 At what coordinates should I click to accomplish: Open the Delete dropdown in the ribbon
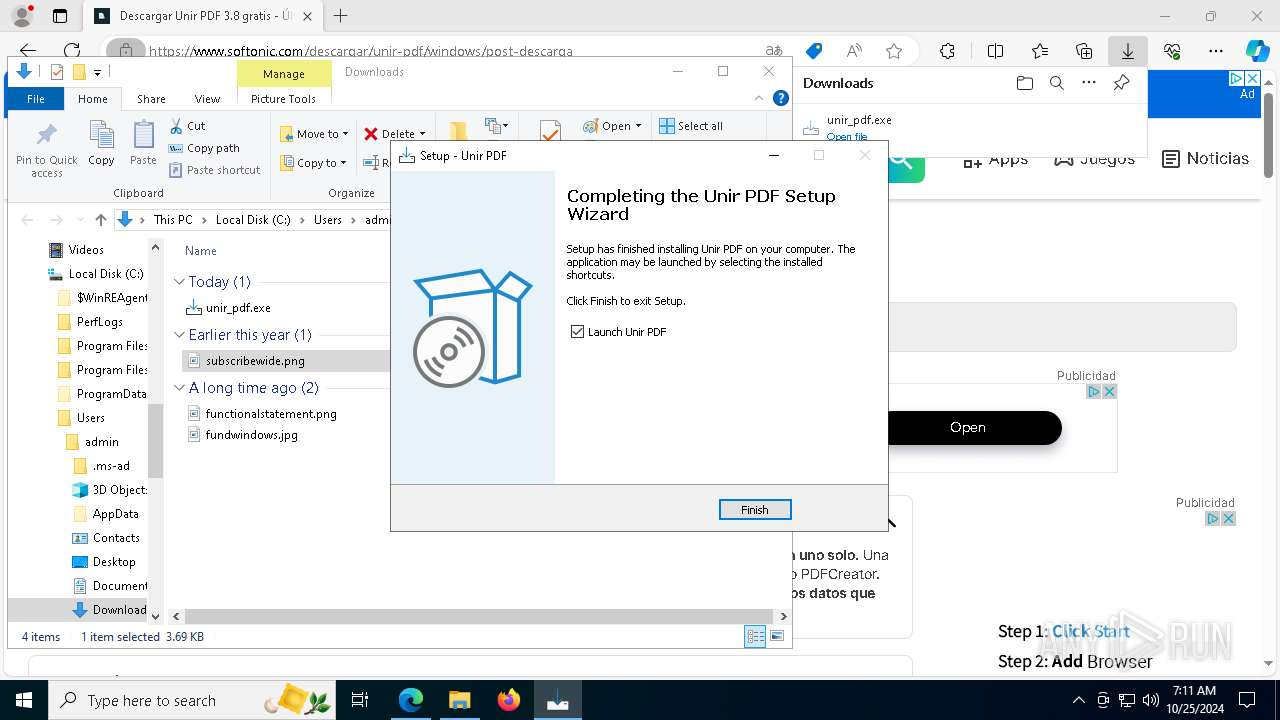tap(394, 134)
